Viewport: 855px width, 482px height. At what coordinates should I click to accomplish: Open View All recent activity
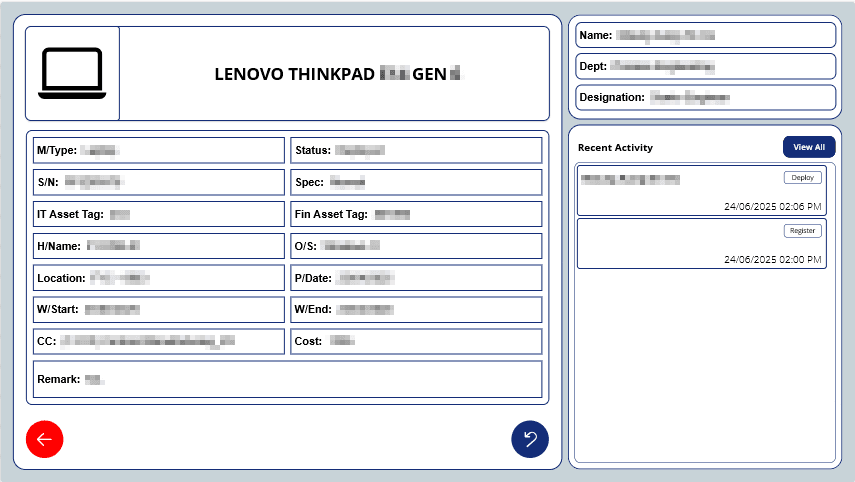click(x=808, y=147)
